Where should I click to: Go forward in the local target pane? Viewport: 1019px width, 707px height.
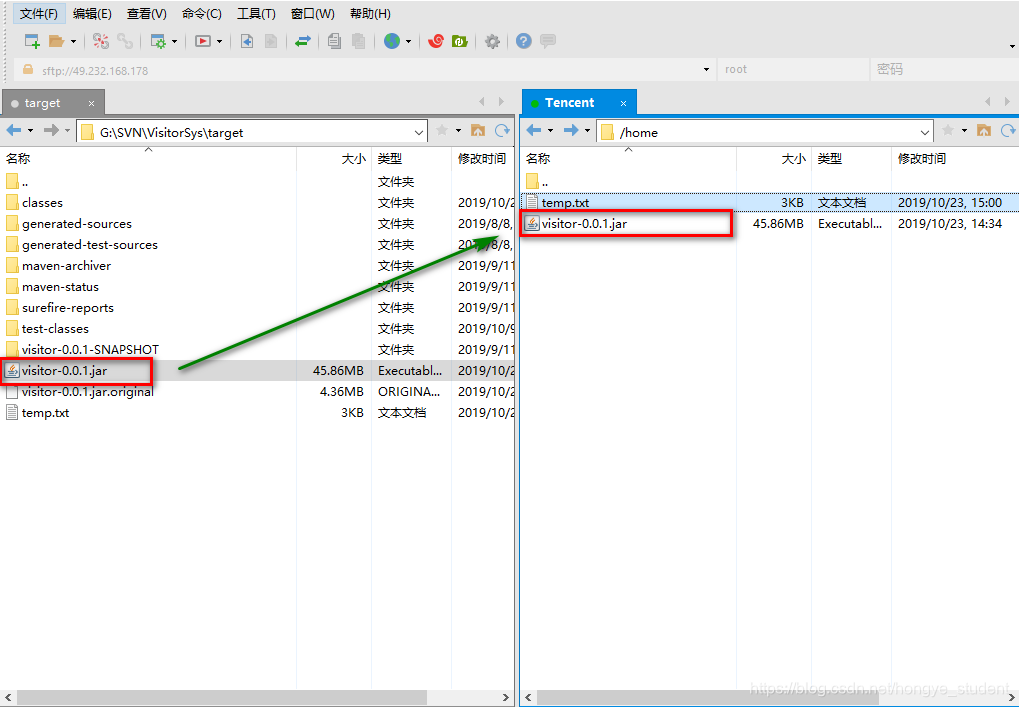point(51,131)
